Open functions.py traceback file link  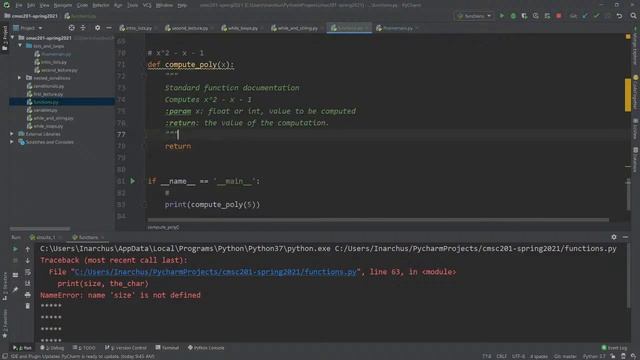pos(216,272)
